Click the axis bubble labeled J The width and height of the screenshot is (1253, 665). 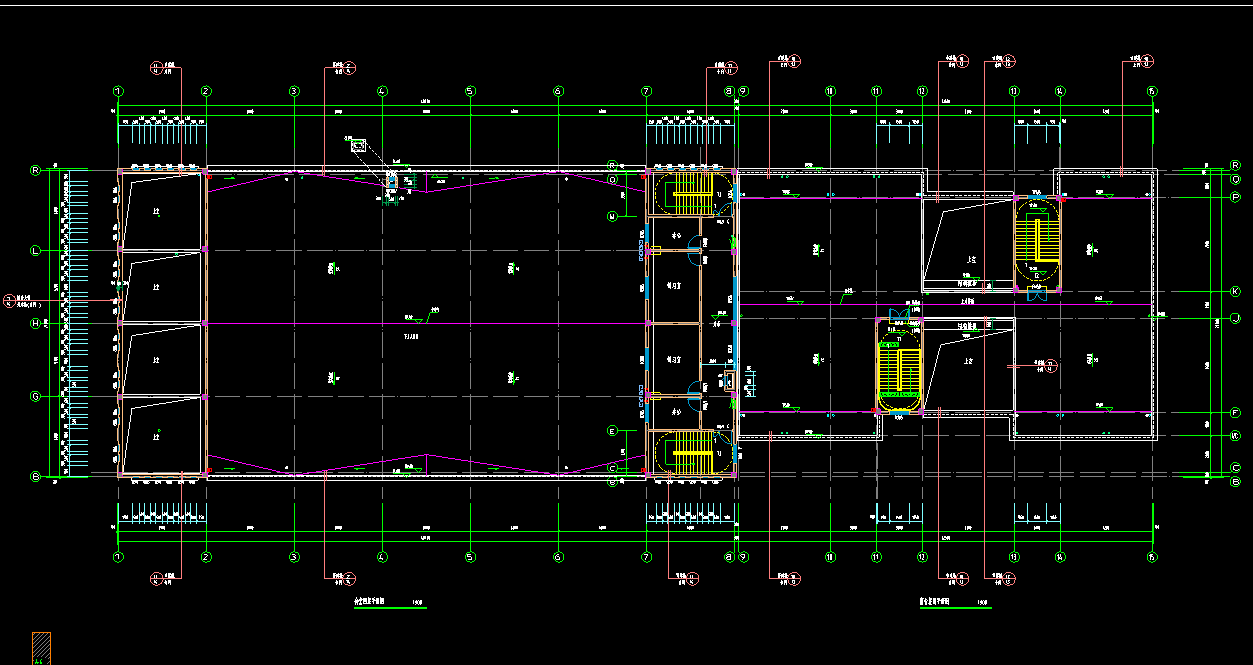click(1235, 318)
